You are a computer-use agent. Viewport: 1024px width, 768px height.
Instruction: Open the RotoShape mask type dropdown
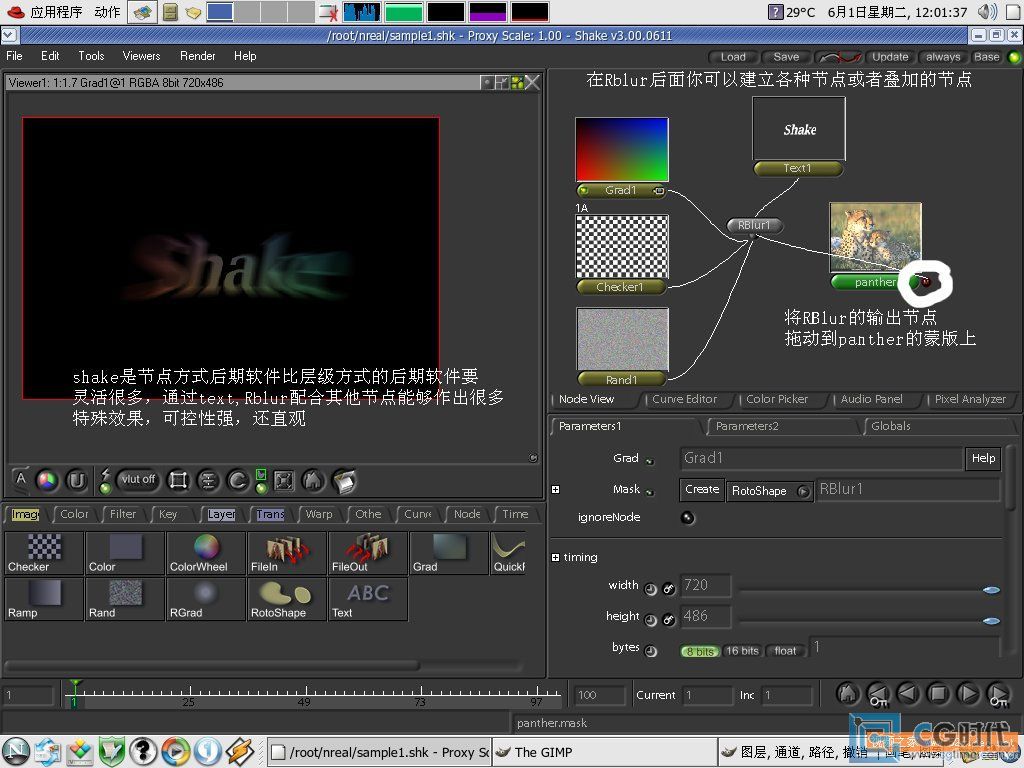(x=770, y=490)
